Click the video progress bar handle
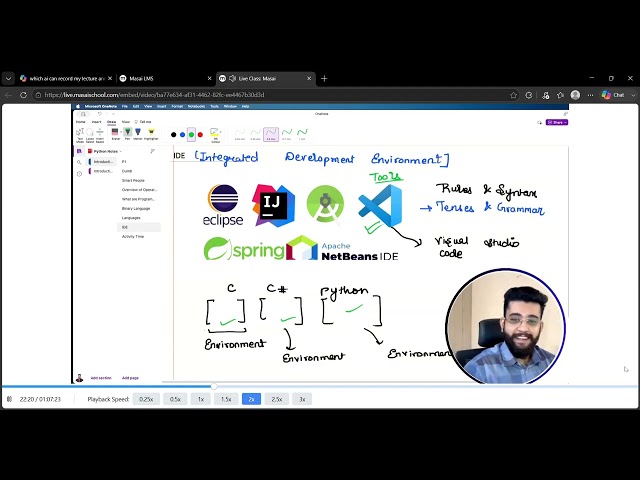 point(214,386)
